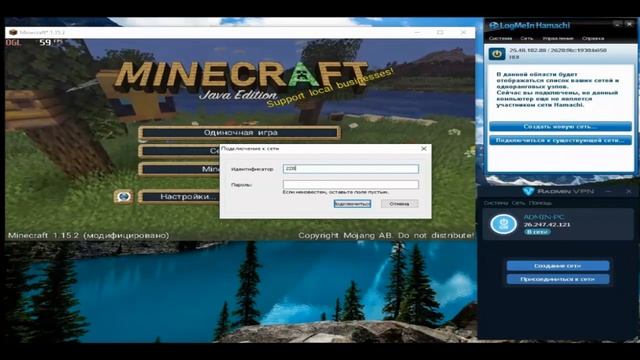Open Hamachi Справка menu

click(593, 38)
